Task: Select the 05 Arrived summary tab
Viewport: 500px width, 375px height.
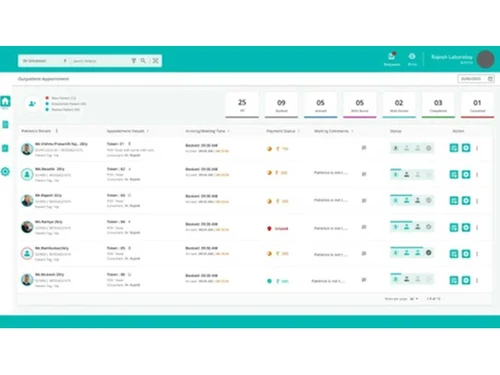Action: point(320,105)
